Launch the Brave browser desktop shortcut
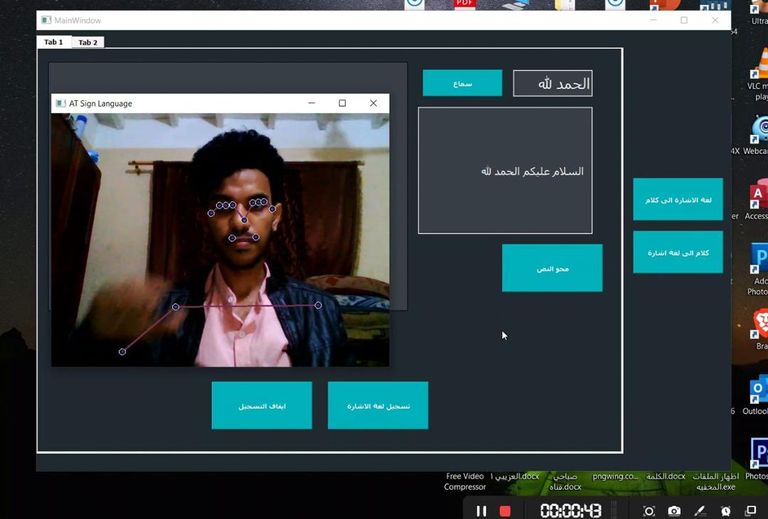This screenshot has height=519, width=768. click(760, 328)
